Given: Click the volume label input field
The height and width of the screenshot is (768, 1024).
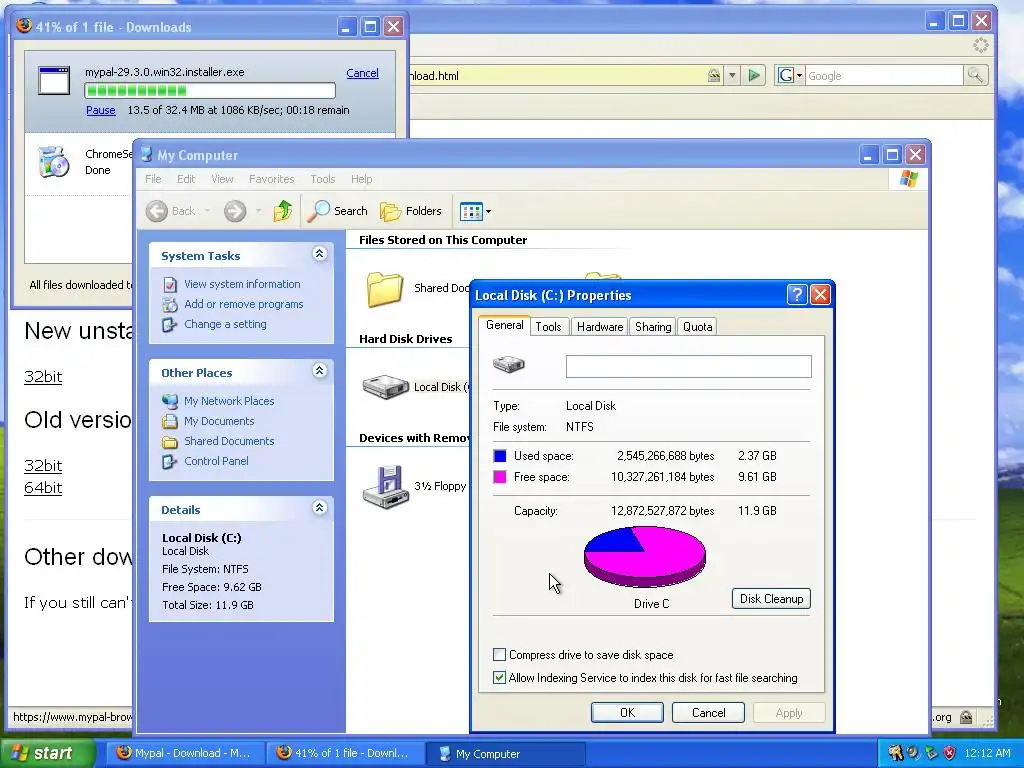Looking at the screenshot, I should (688, 366).
